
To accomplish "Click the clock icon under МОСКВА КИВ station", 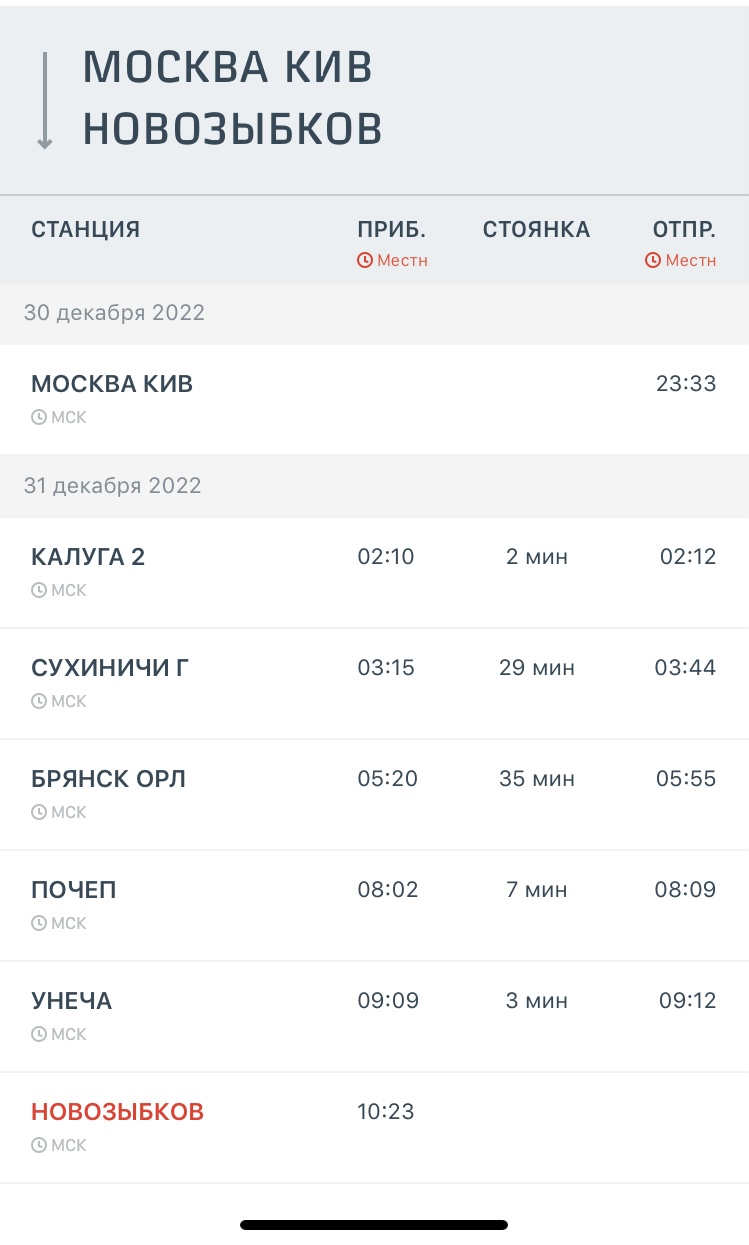I will tap(39, 417).
